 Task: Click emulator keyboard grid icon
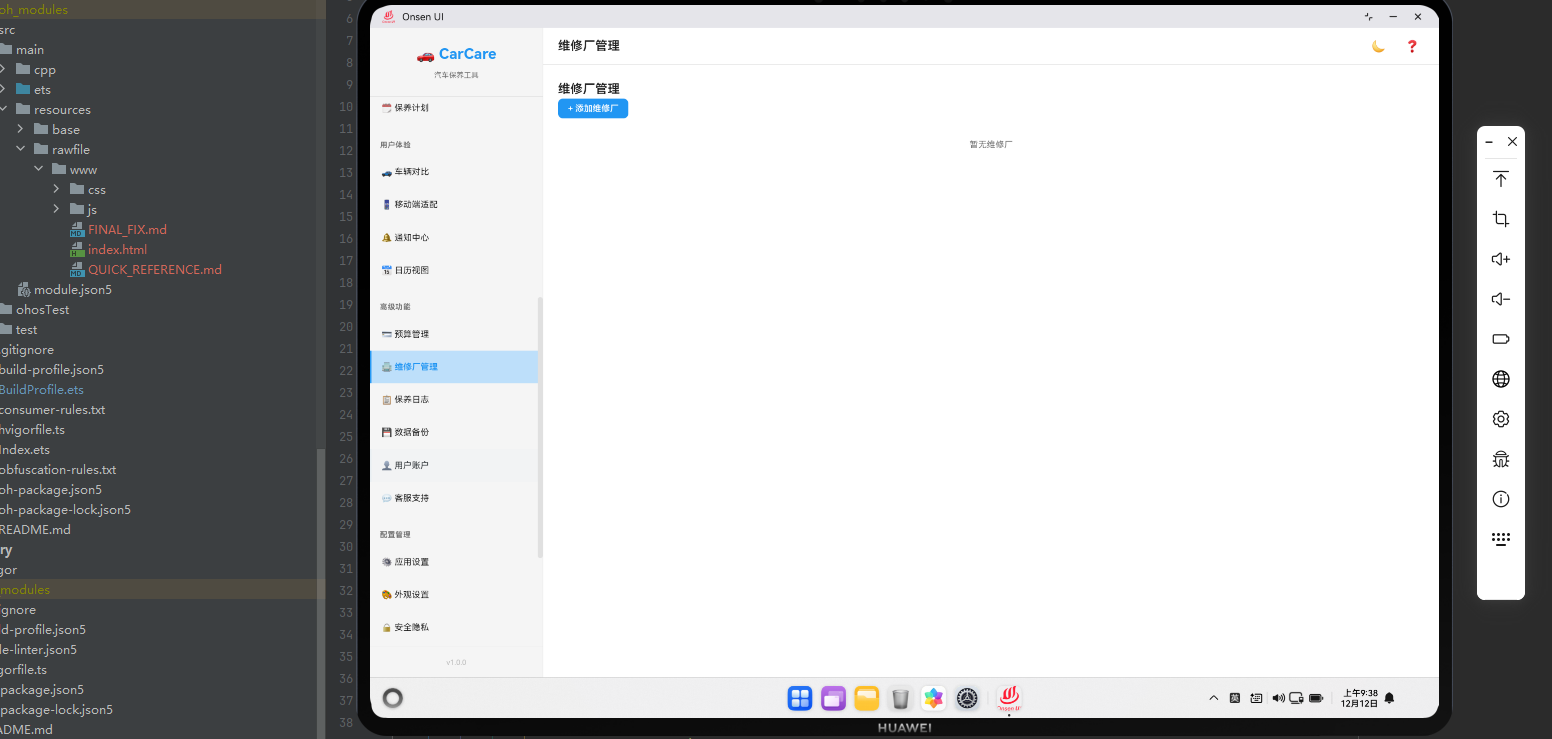point(1500,539)
